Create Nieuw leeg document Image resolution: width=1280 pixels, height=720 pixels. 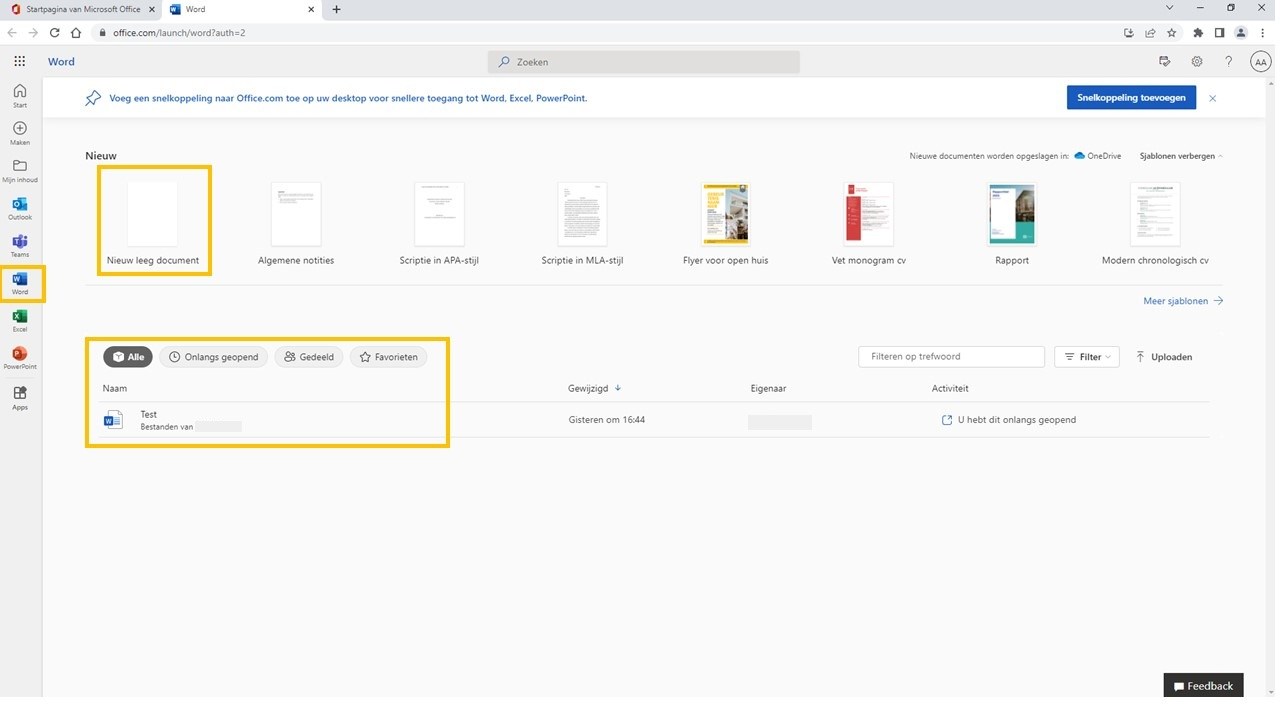click(153, 221)
